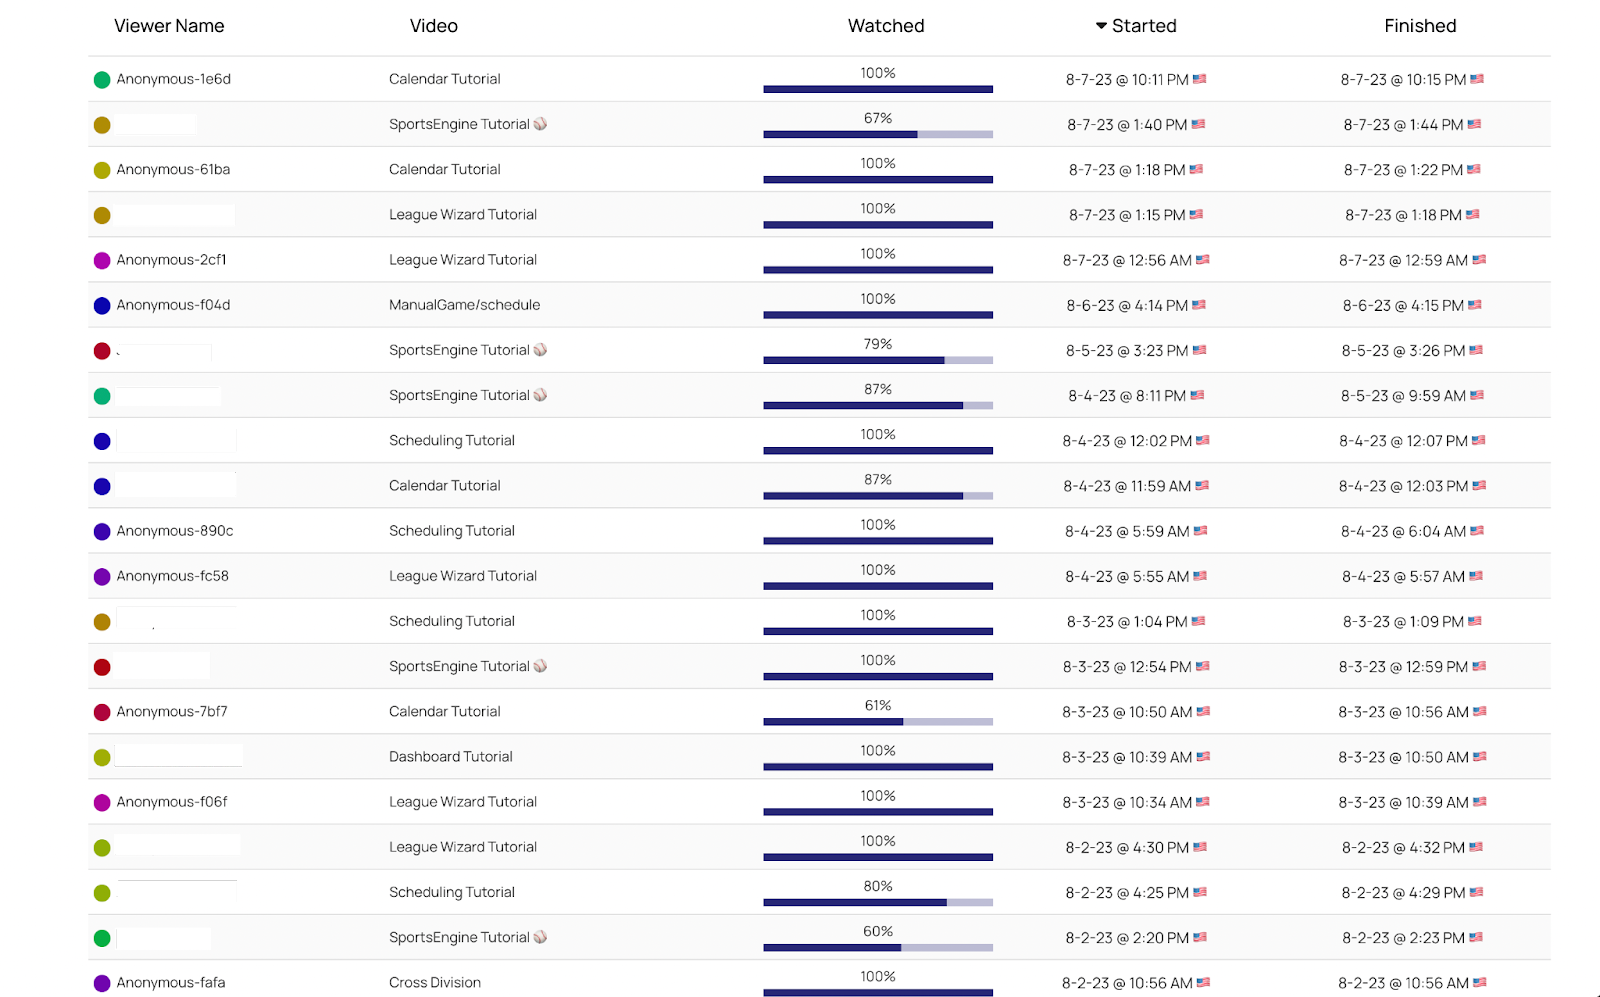
Task: Open the Calendar Tutorial entry for Anonymous-1e6d
Action: tap(444, 79)
